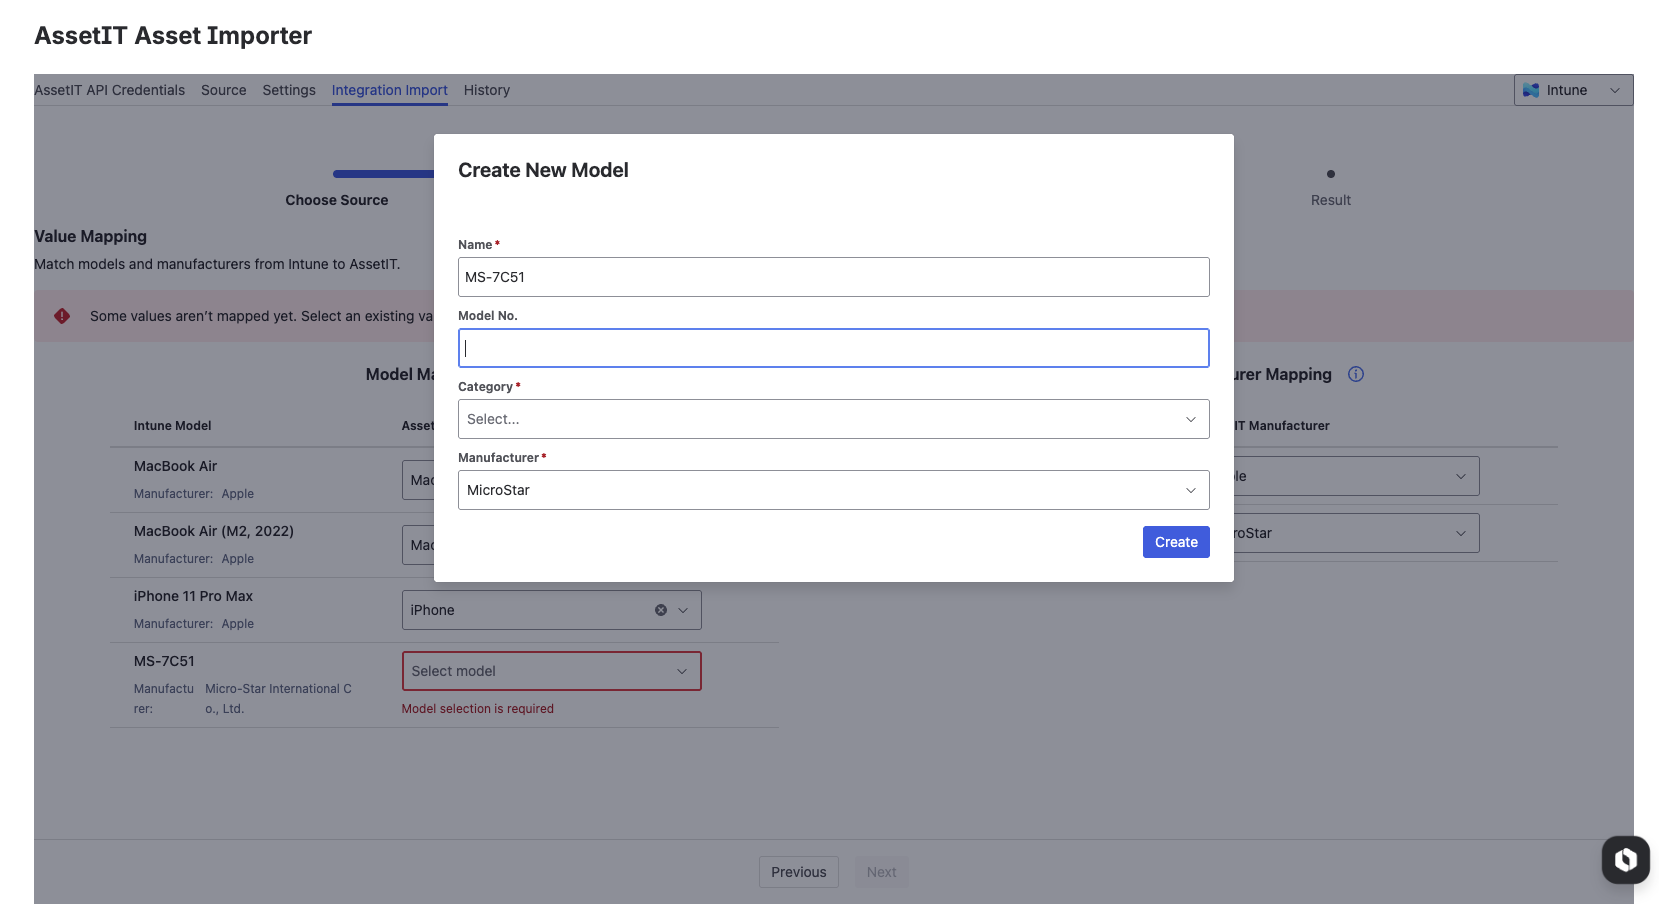Expand the iPhone model dropdown chevron

pos(683,610)
